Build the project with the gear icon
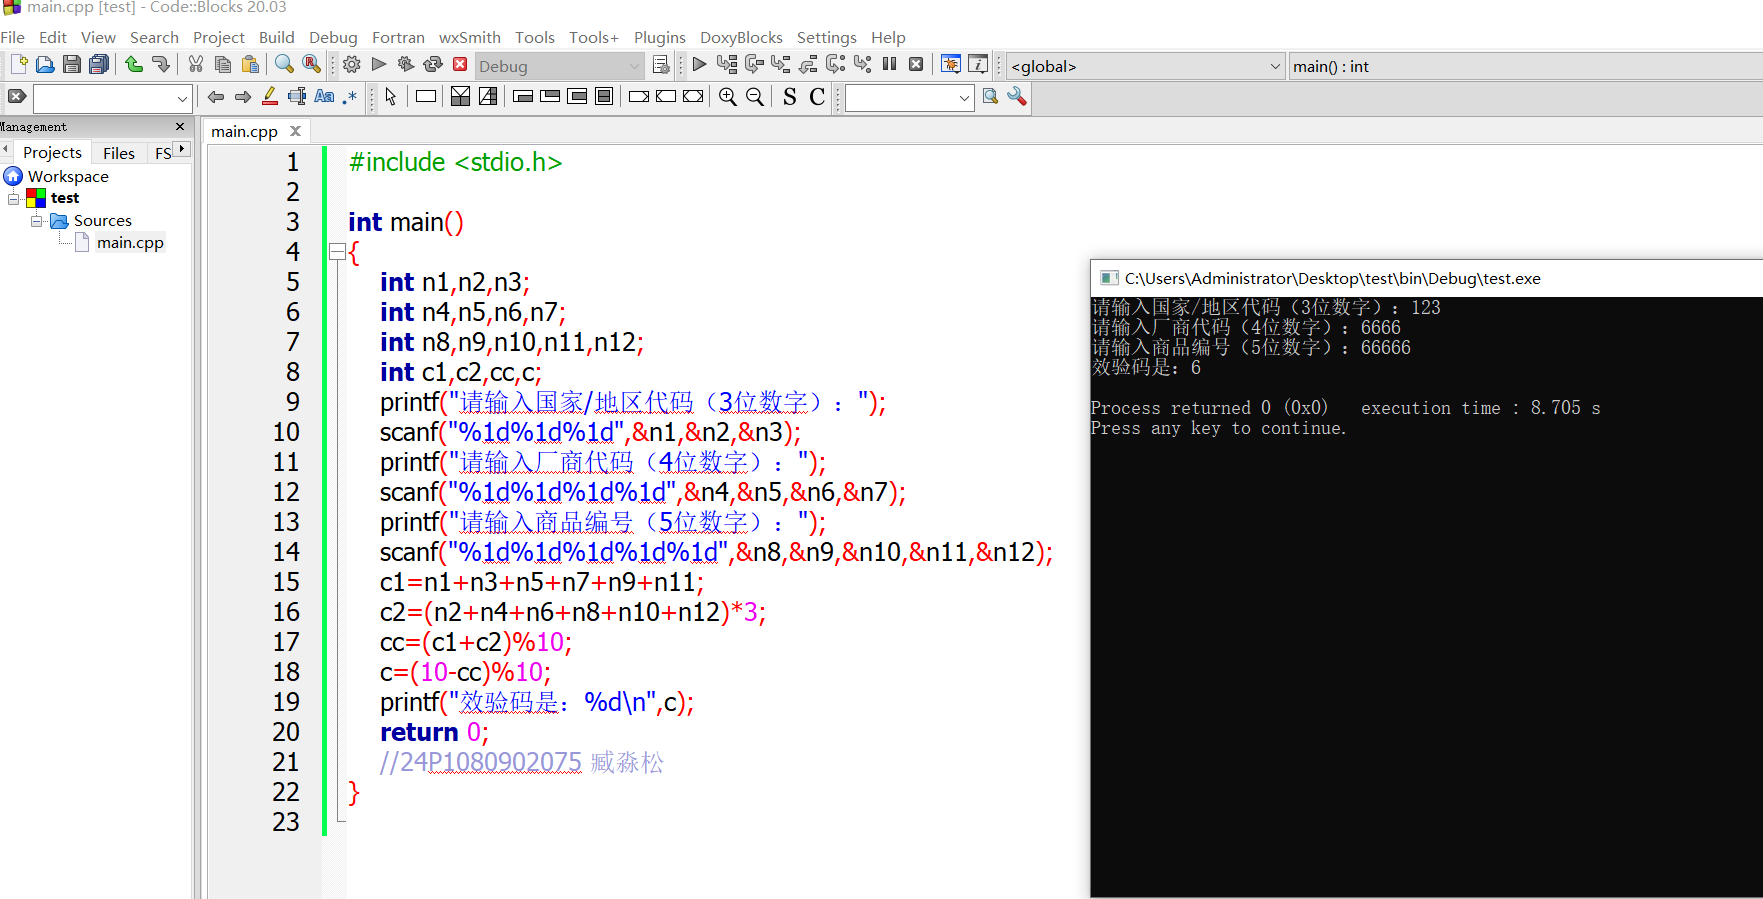Image resolution: width=1763 pixels, height=899 pixels. 352,65
